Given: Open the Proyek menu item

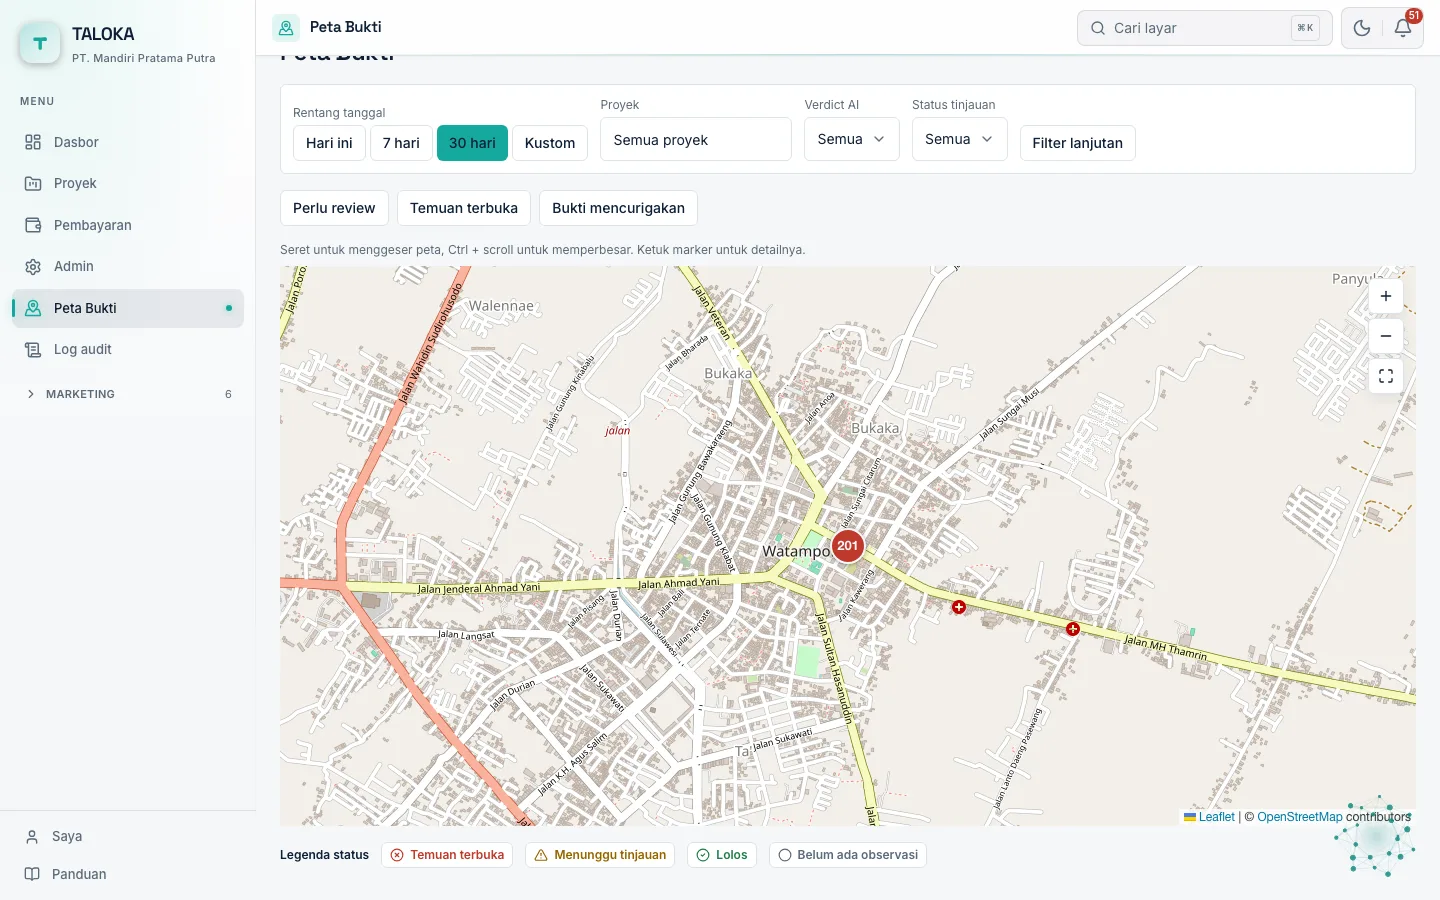Looking at the screenshot, I should pyautogui.click(x=128, y=183).
